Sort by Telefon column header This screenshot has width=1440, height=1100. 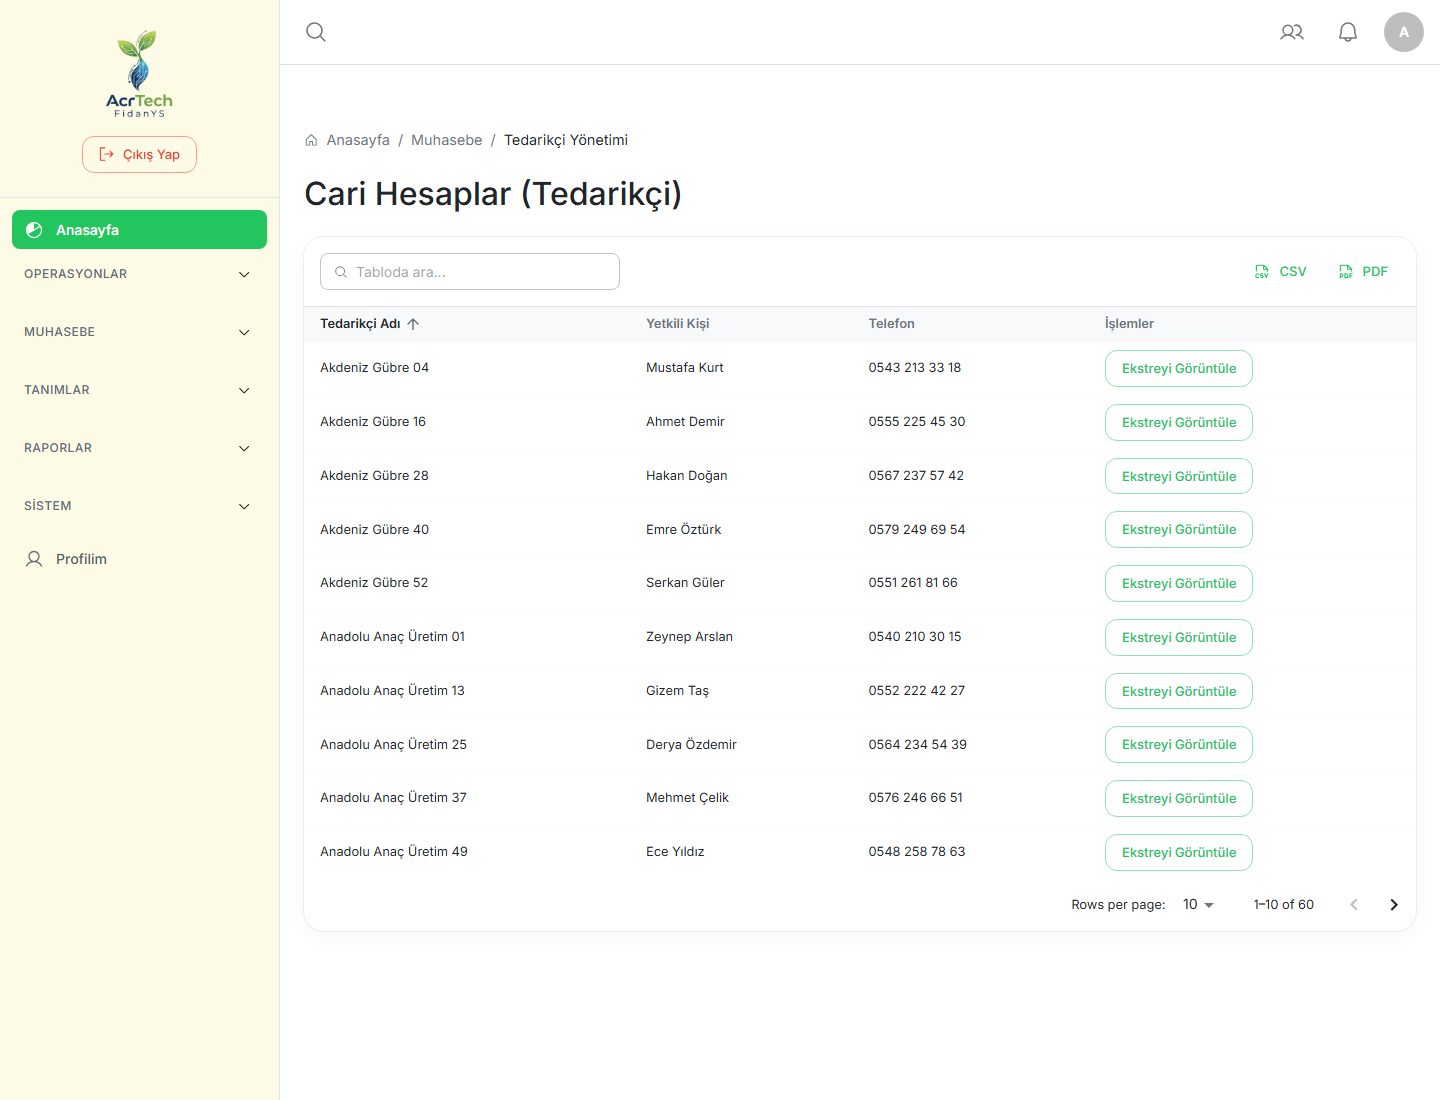(x=892, y=324)
